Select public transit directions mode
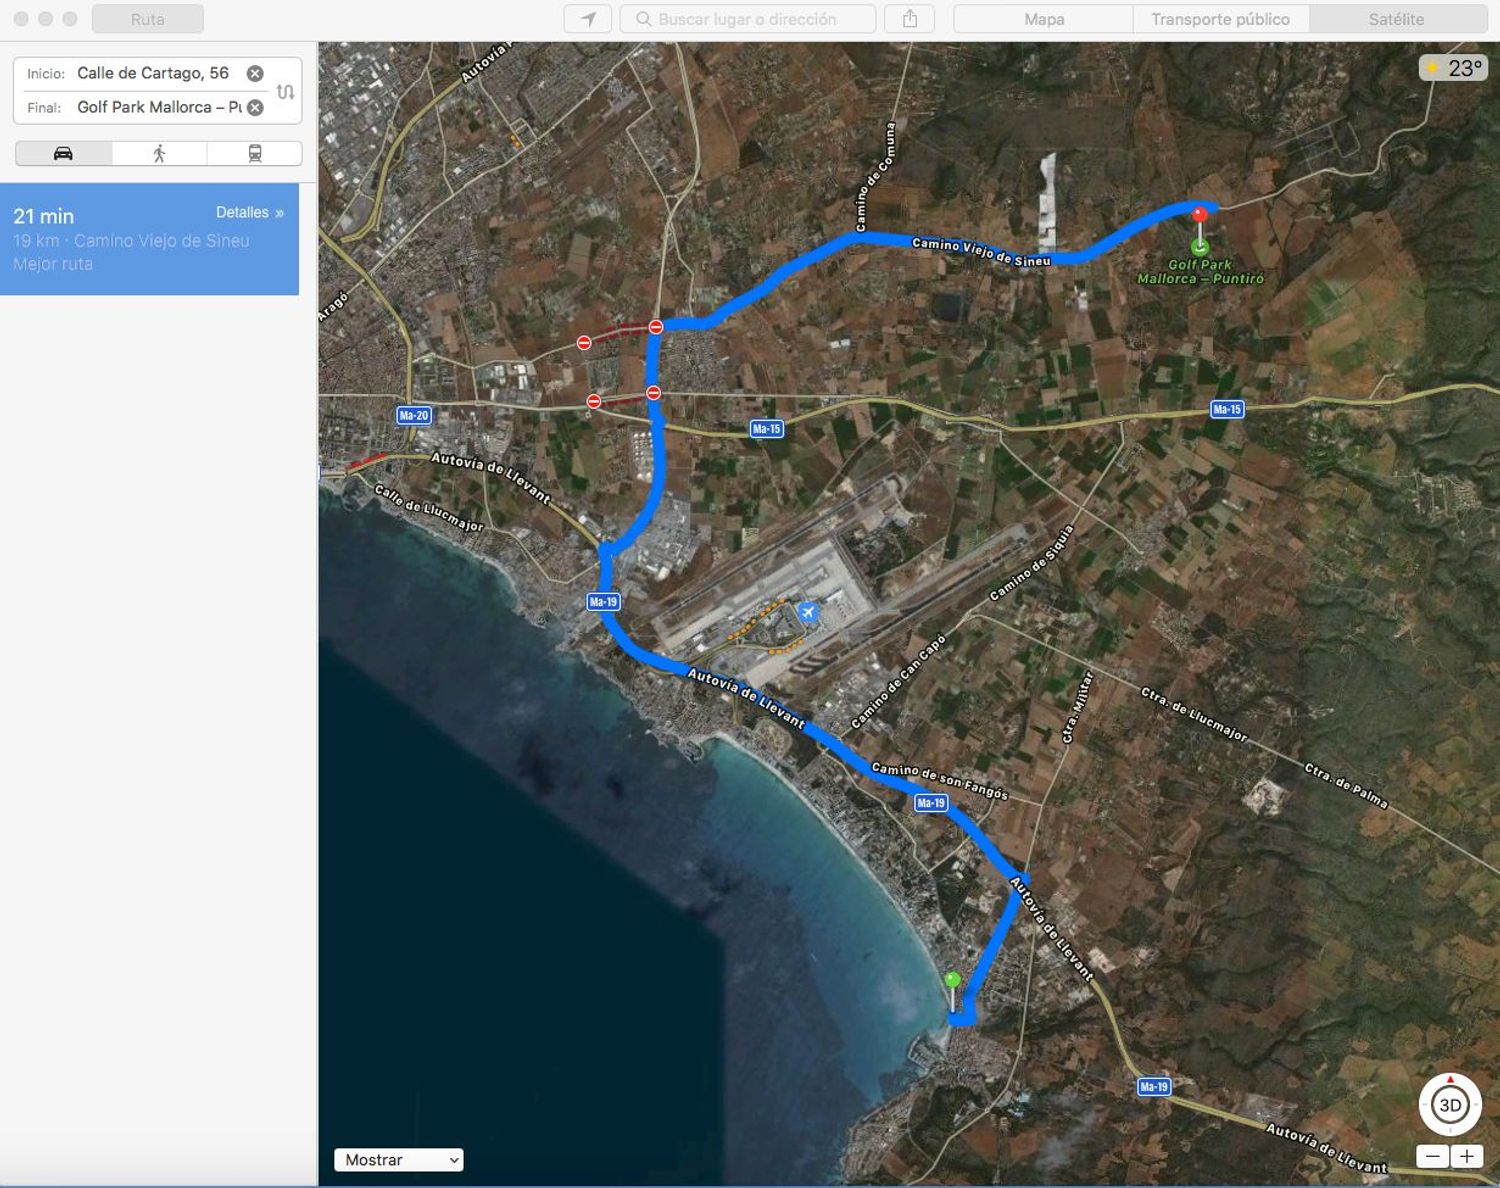The image size is (1500, 1188). (x=255, y=153)
